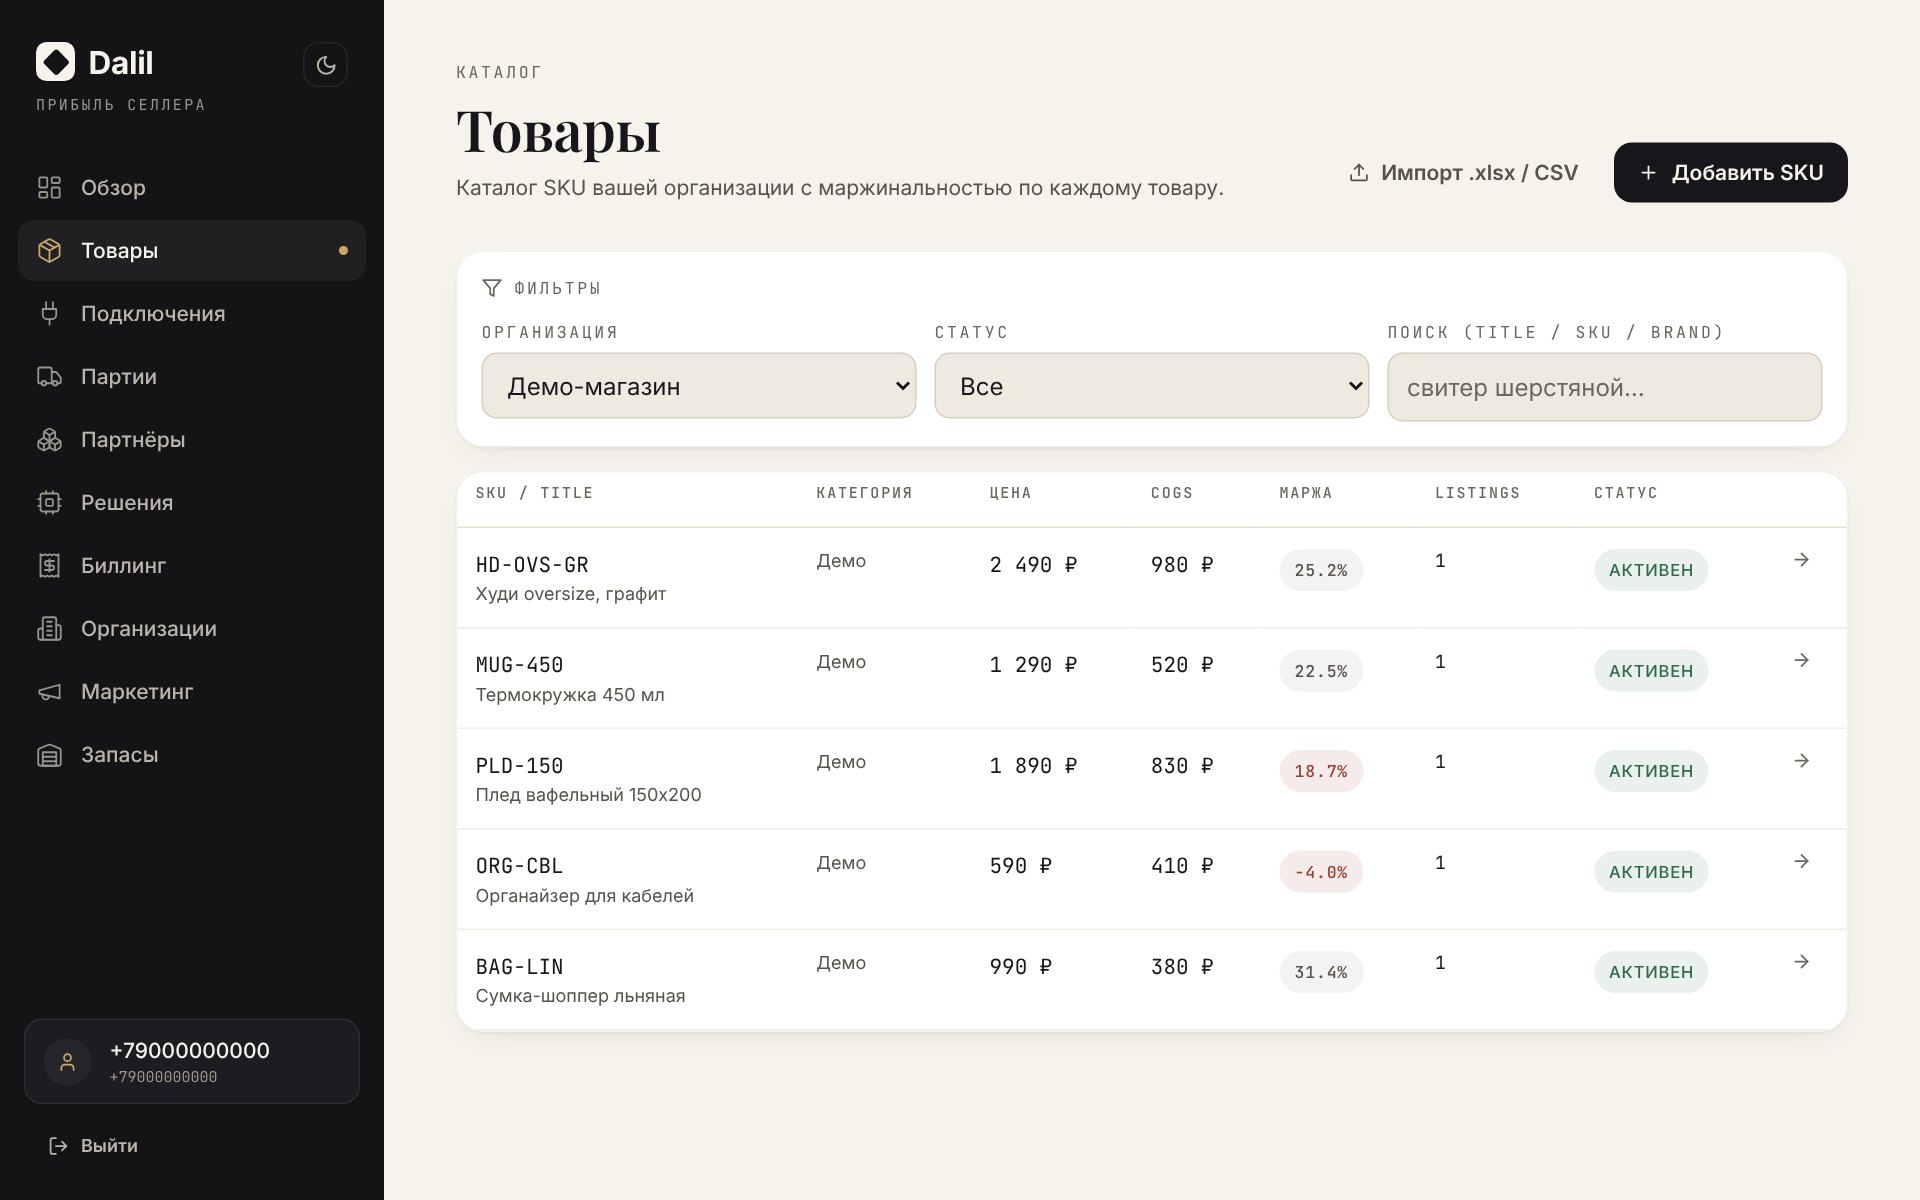Open Подключения via the plug icon

pos(49,314)
